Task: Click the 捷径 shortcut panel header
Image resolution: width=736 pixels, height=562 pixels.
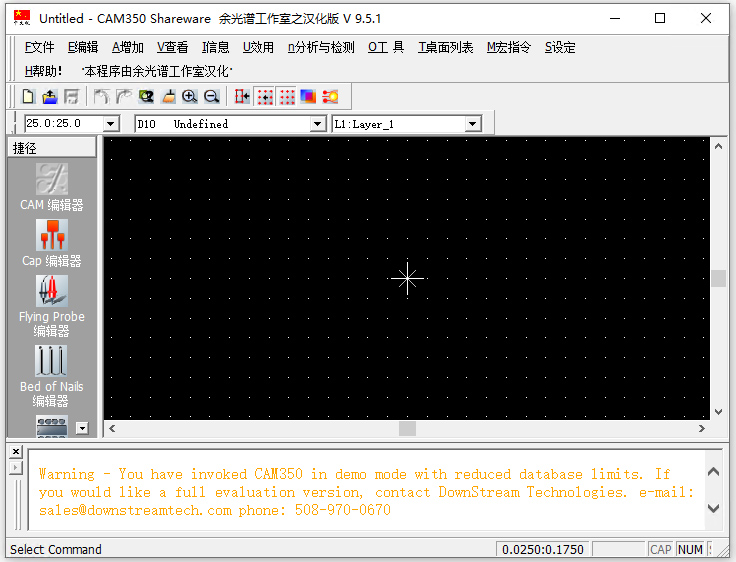Action: pyautogui.click(x=52, y=148)
